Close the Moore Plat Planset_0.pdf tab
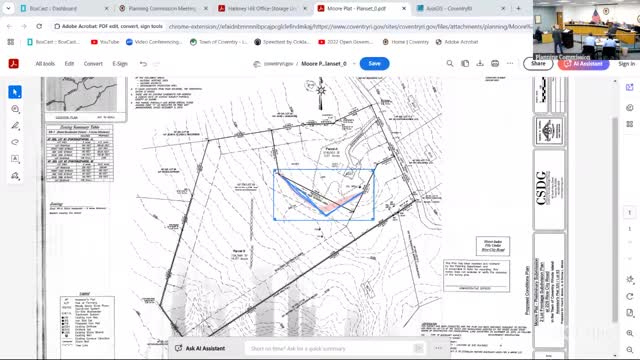640x360 pixels. click(x=404, y=8)
